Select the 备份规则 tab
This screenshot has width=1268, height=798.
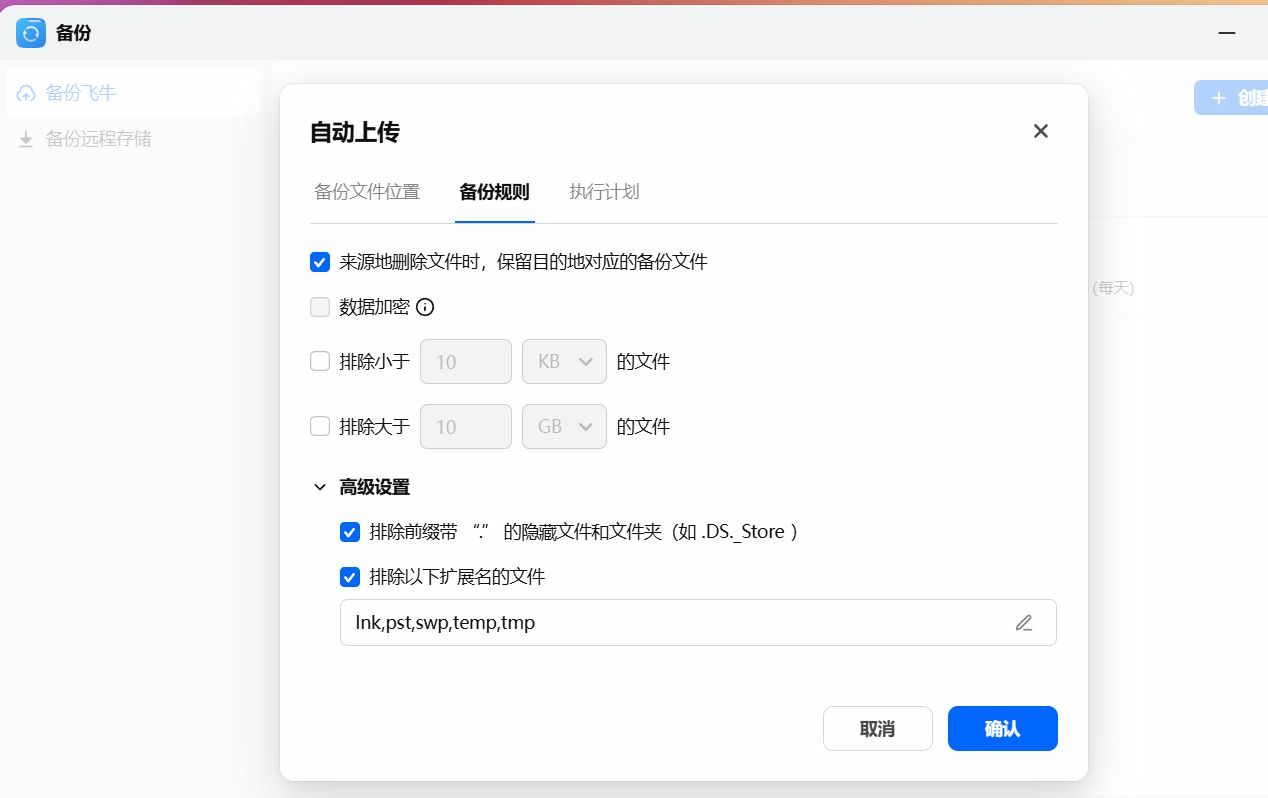coord(494,192)
